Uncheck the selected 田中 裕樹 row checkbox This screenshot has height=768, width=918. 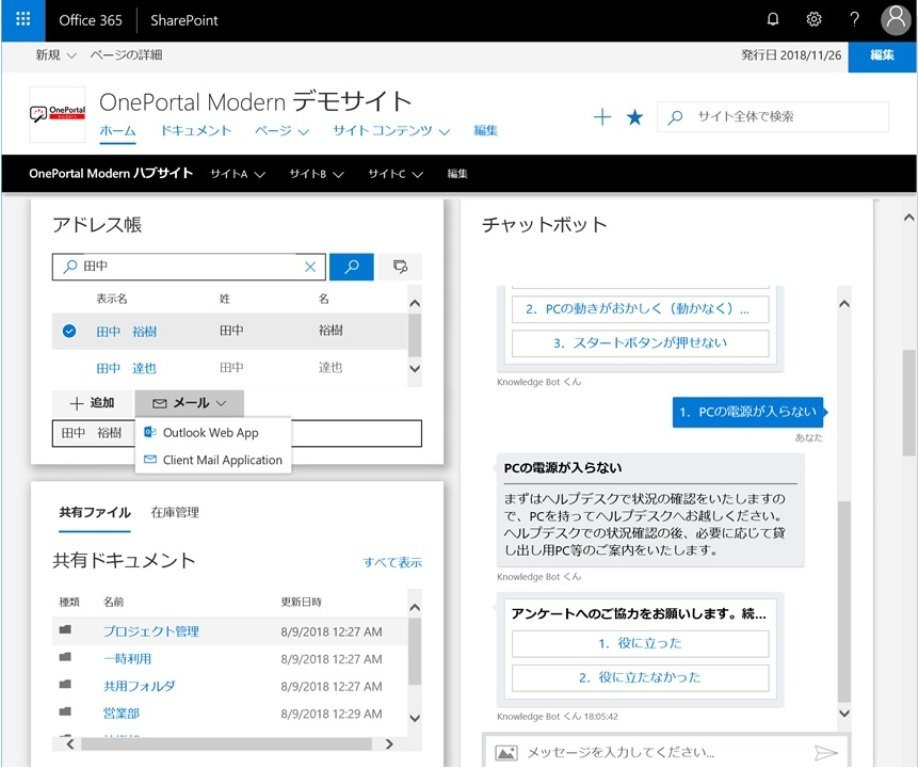[69, 331]
